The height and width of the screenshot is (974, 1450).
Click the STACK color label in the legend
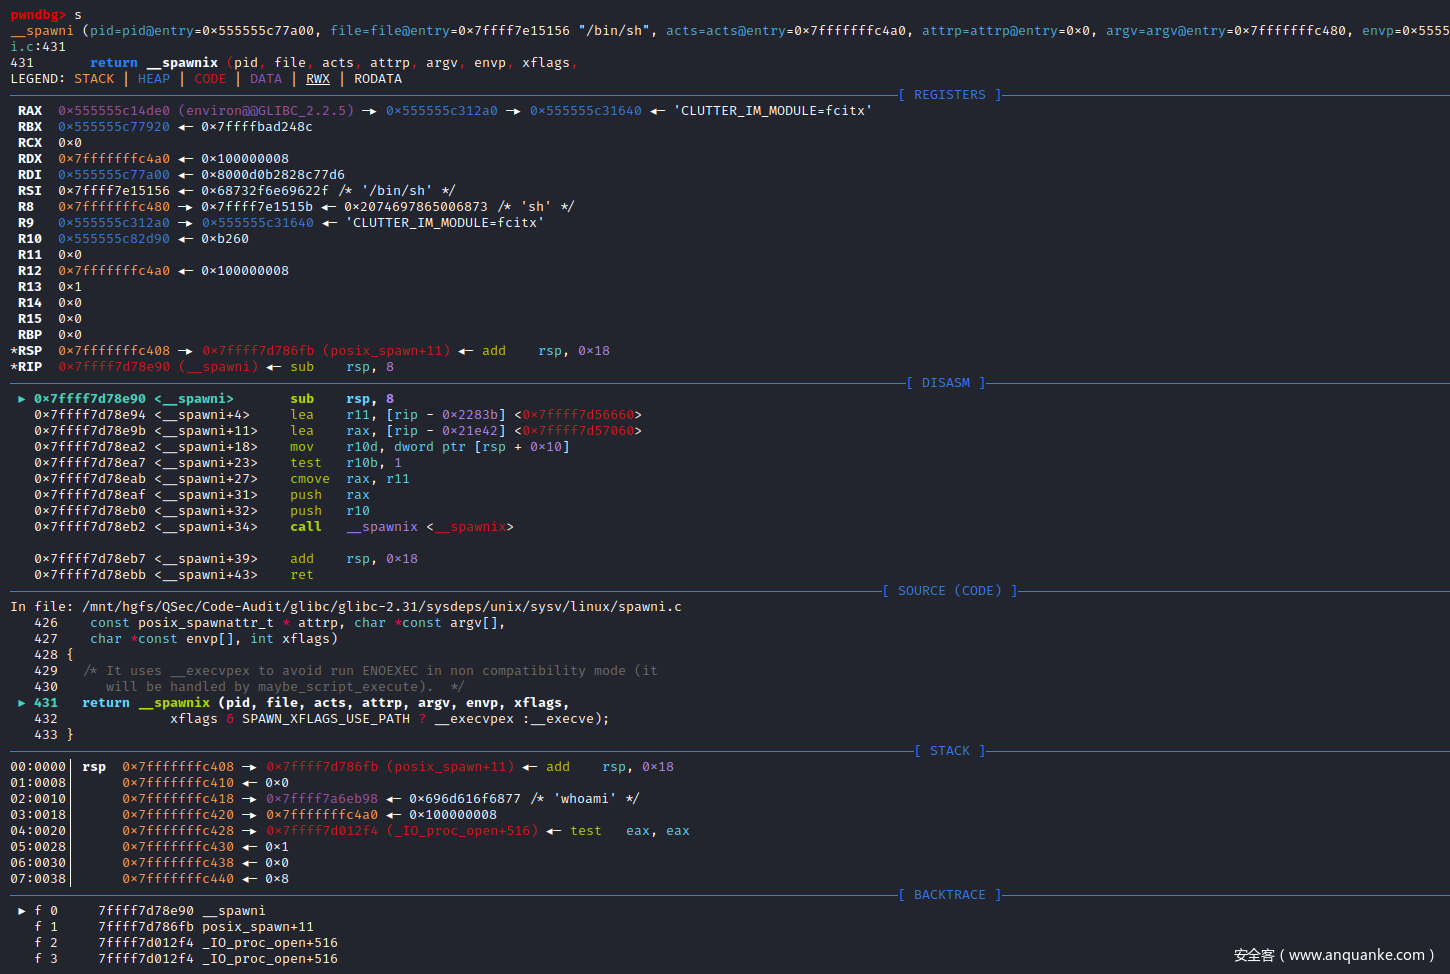[94, 79]
